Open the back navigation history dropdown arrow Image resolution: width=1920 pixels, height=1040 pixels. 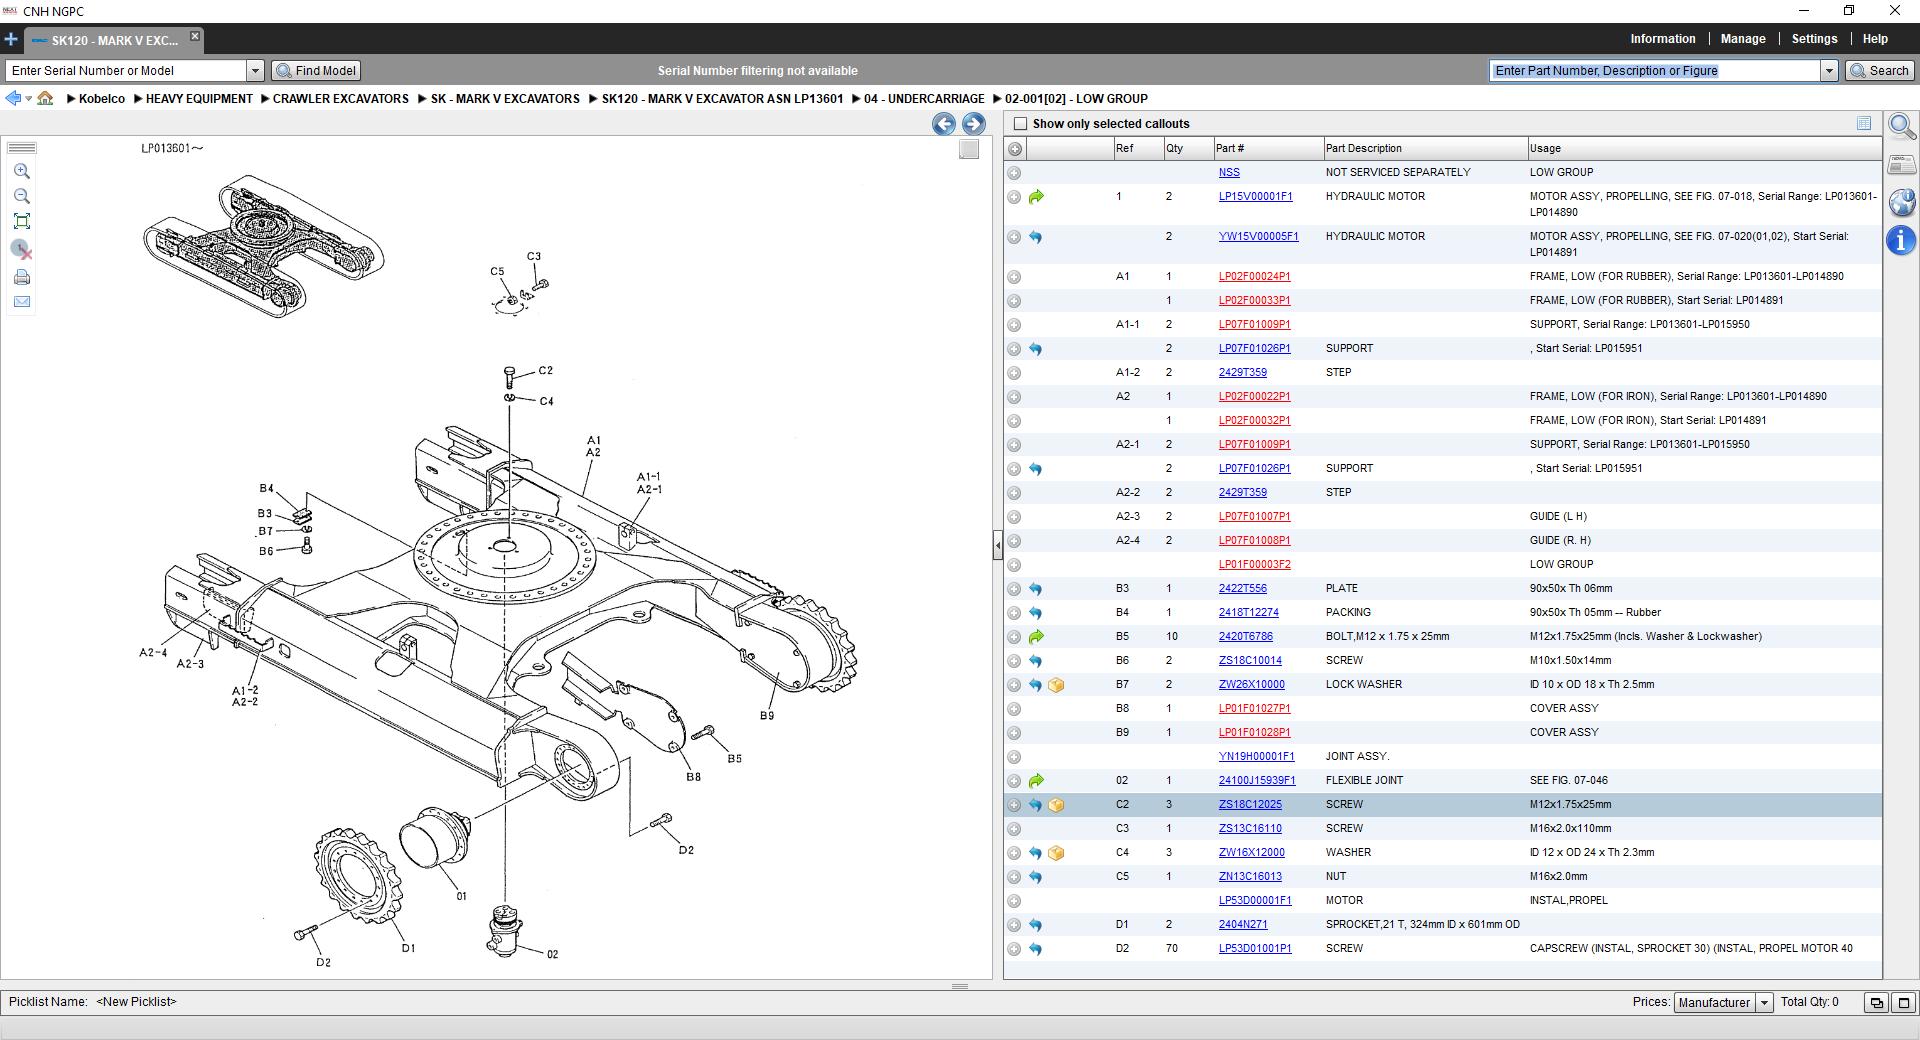pyautogui.click(x=29, y=98)
